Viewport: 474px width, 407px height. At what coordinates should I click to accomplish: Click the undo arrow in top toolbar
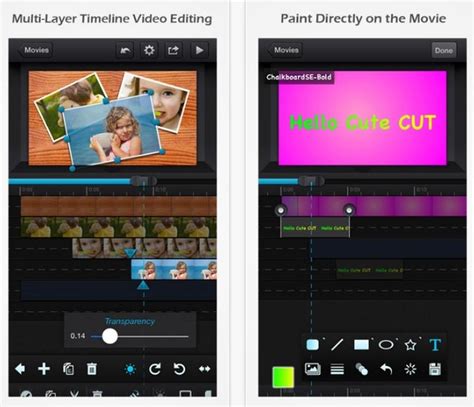click(x=125, y=50)
